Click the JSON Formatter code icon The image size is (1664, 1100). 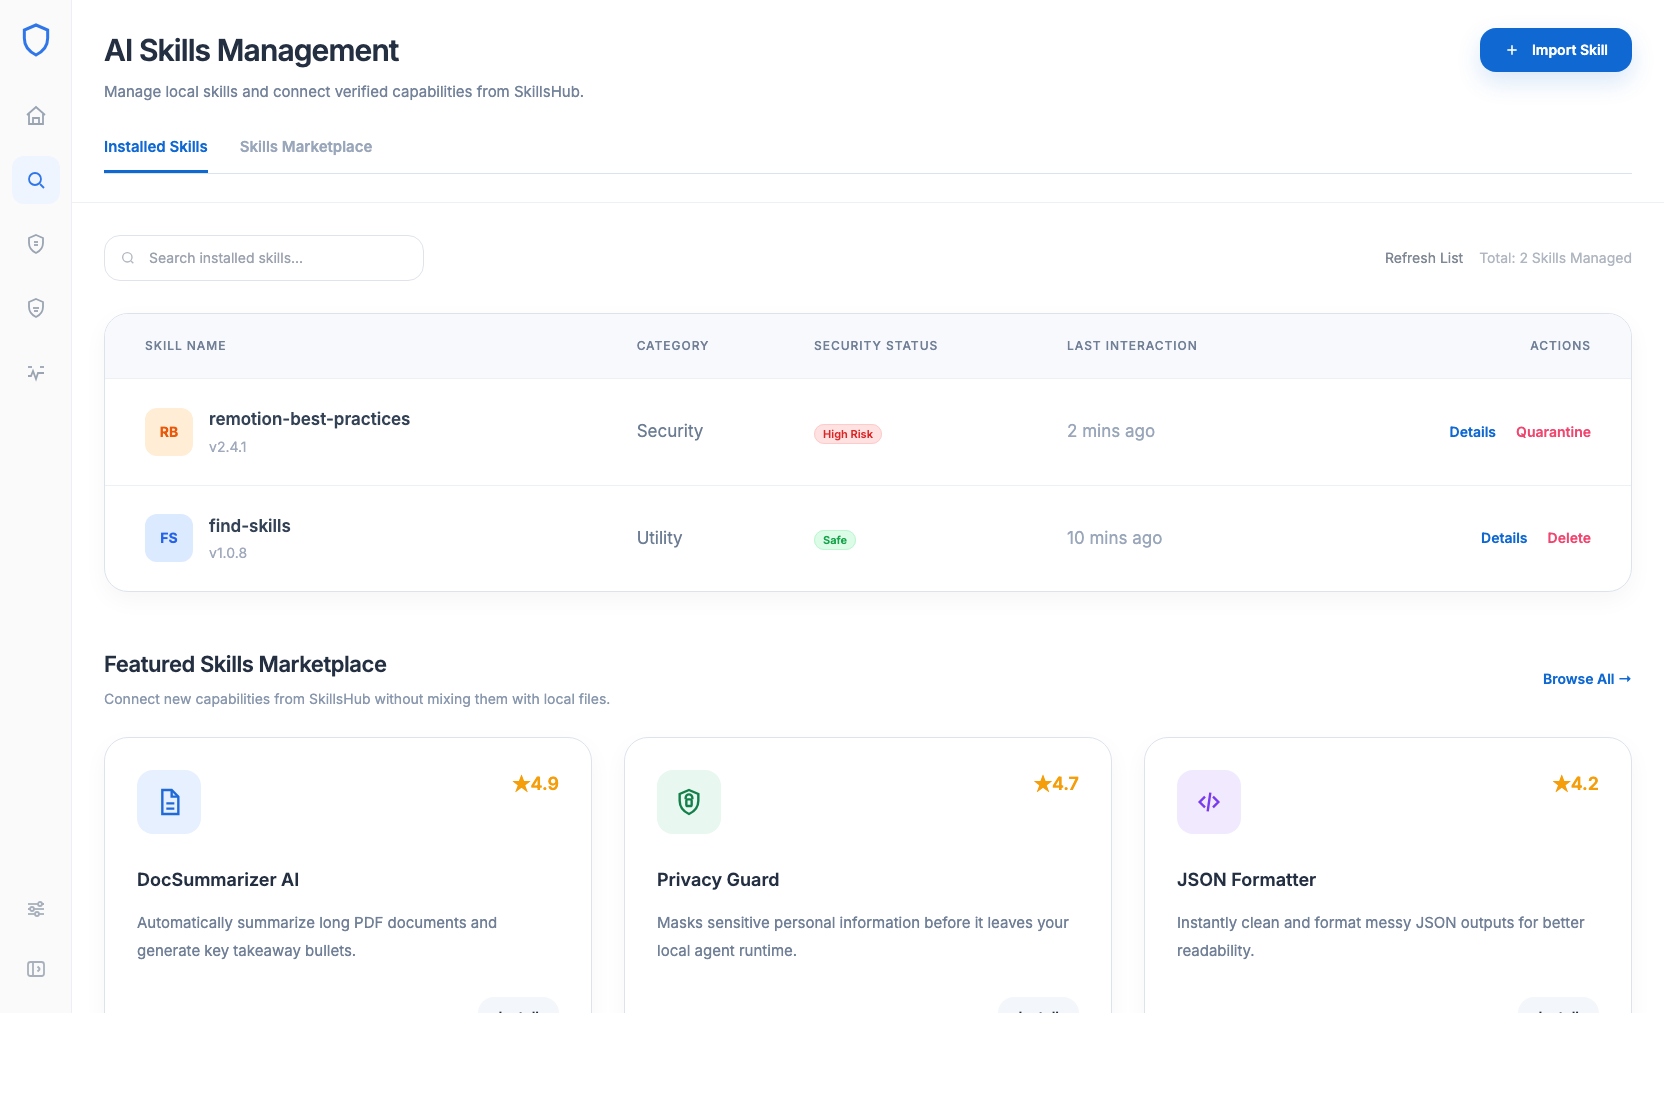[x=1209, y=802]
